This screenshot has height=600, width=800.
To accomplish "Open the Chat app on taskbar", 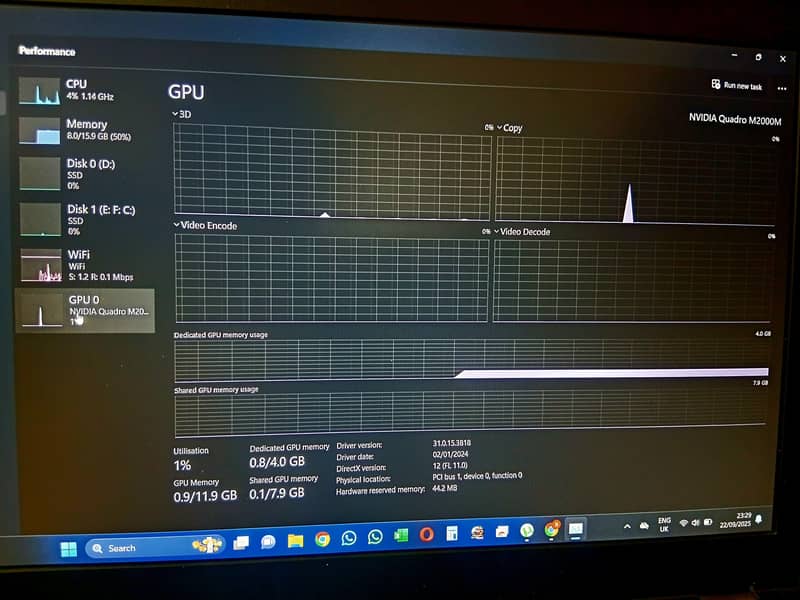I will tap(268, 542).
